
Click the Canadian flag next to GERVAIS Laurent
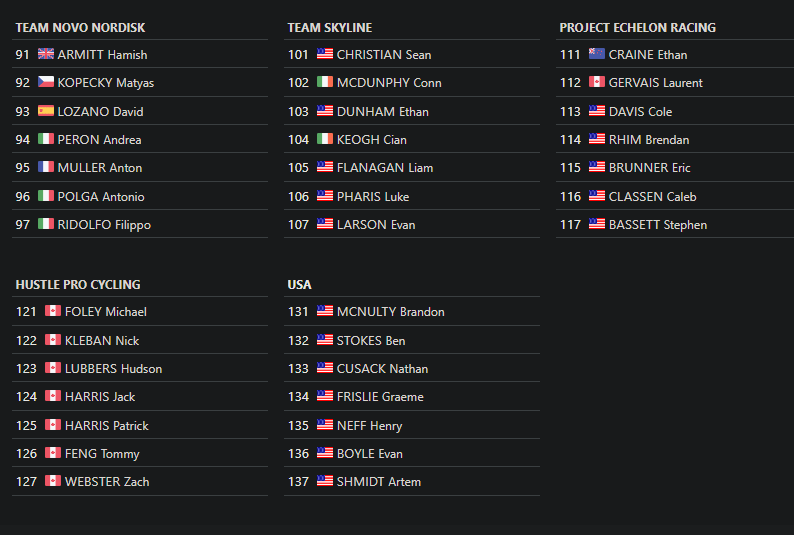point(597,81)
